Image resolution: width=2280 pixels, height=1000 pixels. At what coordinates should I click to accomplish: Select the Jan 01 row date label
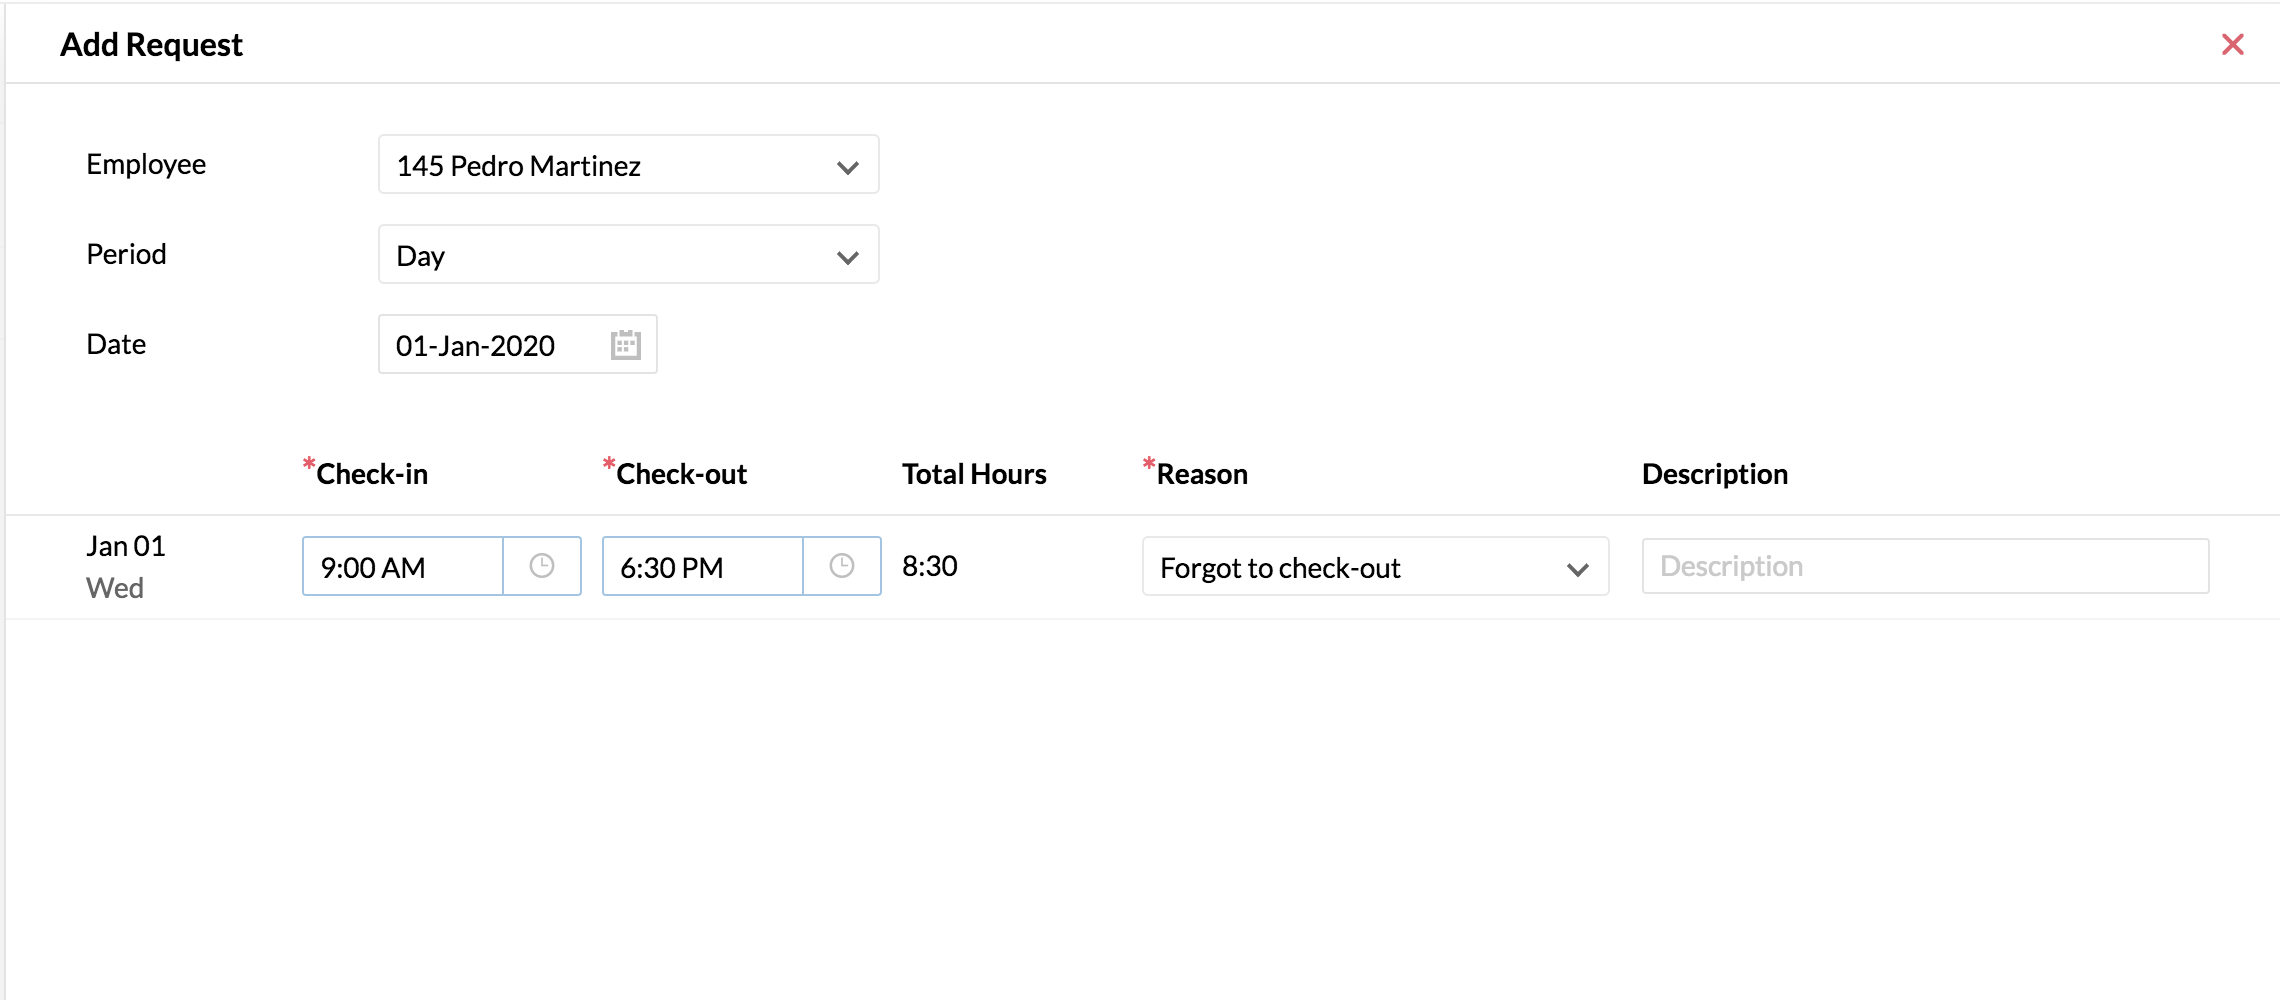125,546
